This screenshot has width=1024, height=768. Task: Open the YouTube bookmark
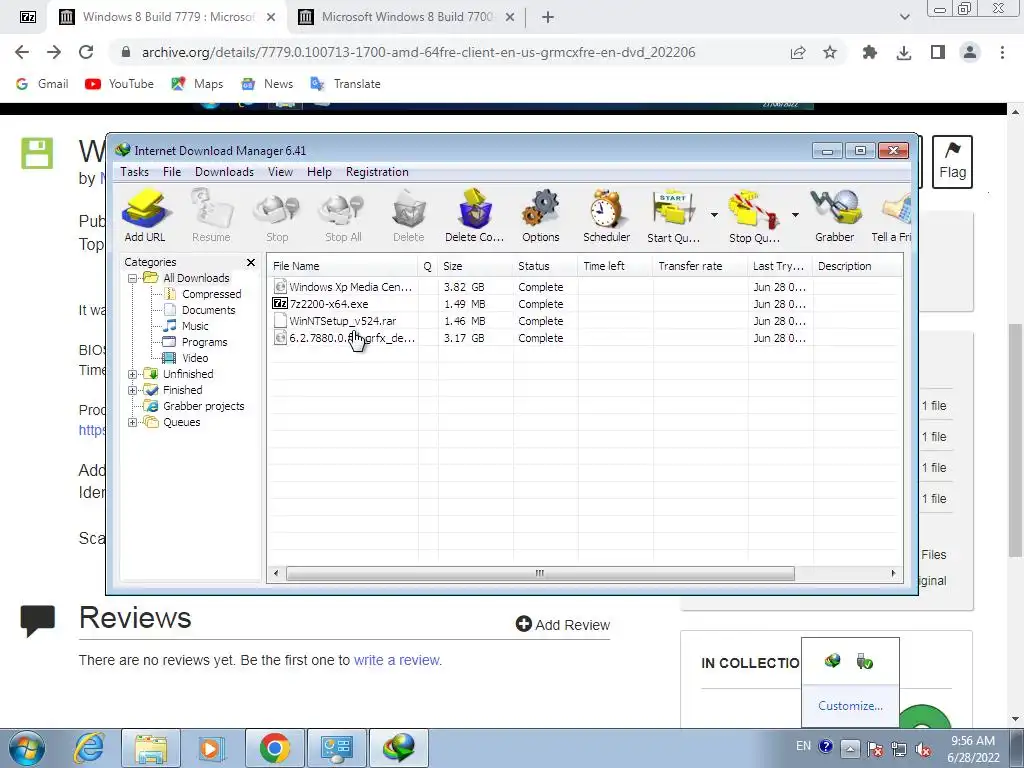click(120, 84)
